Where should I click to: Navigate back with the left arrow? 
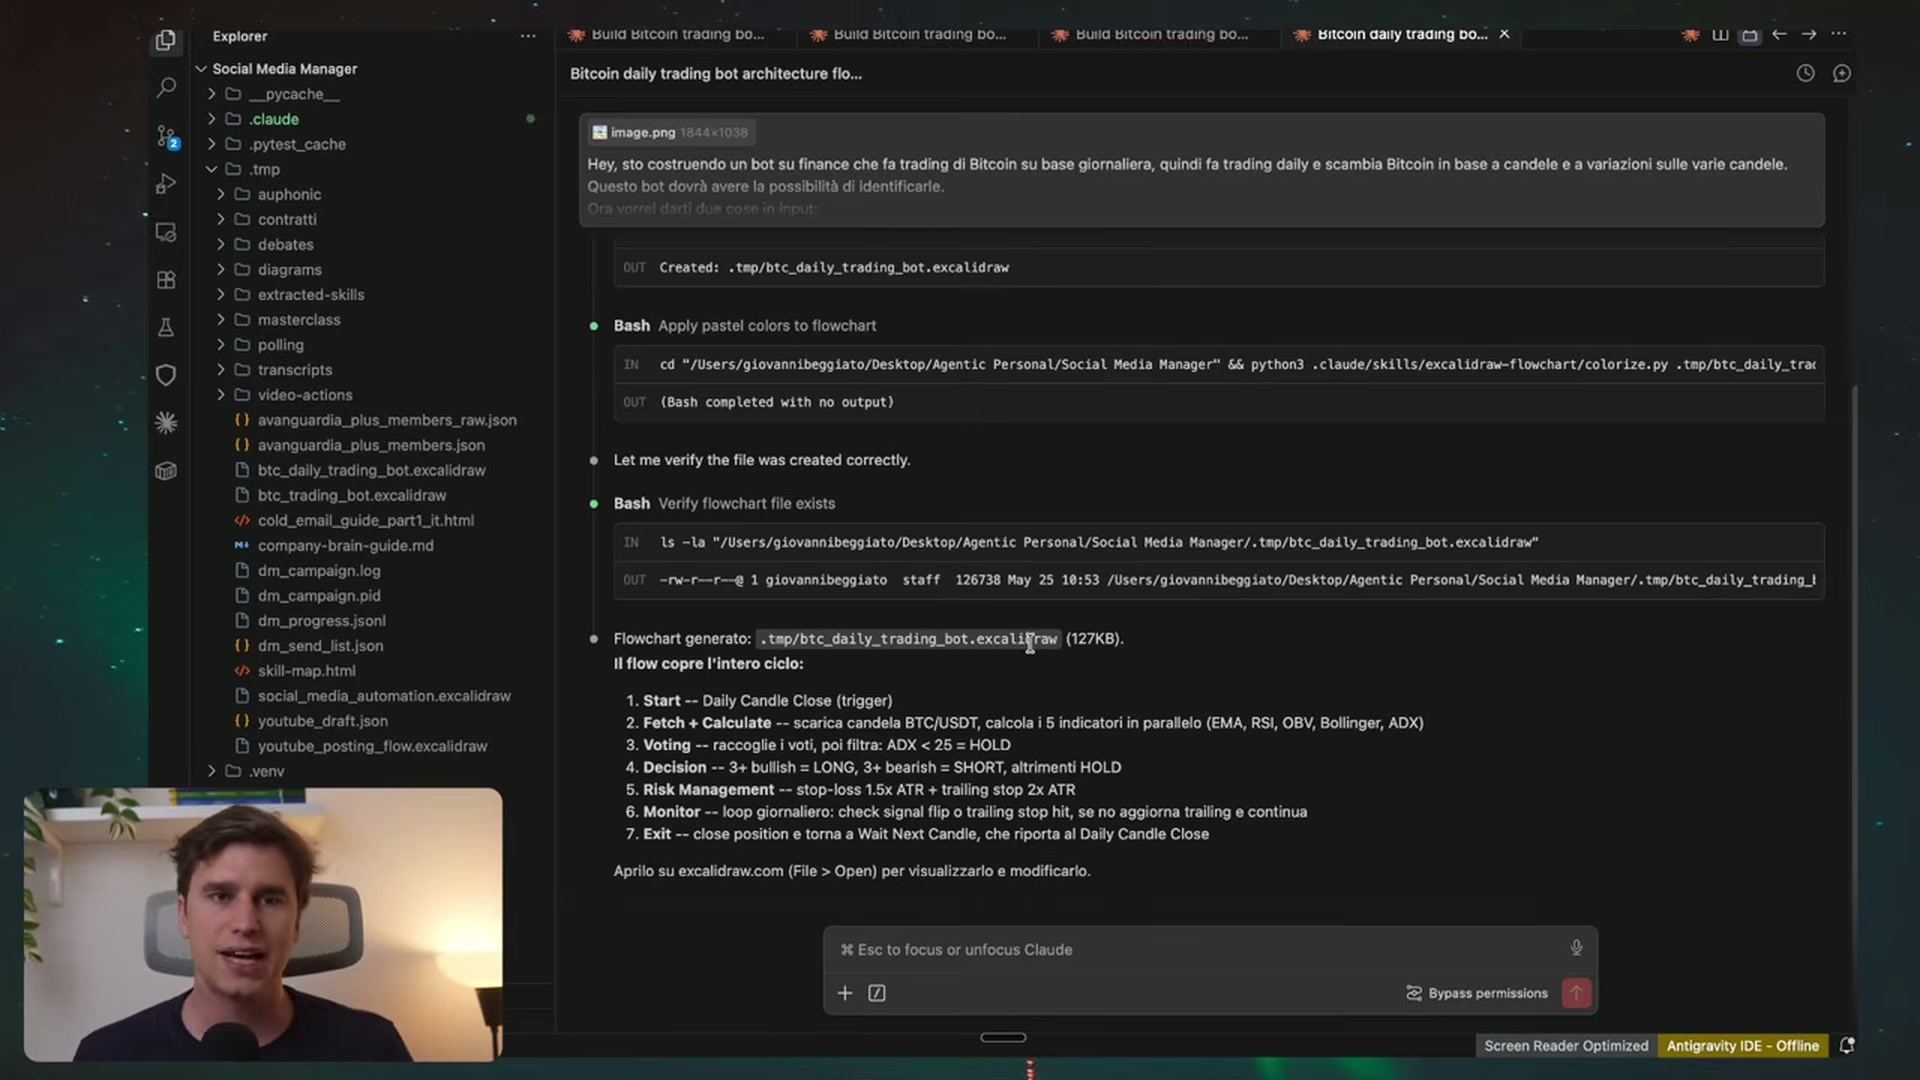(1779, 34)
